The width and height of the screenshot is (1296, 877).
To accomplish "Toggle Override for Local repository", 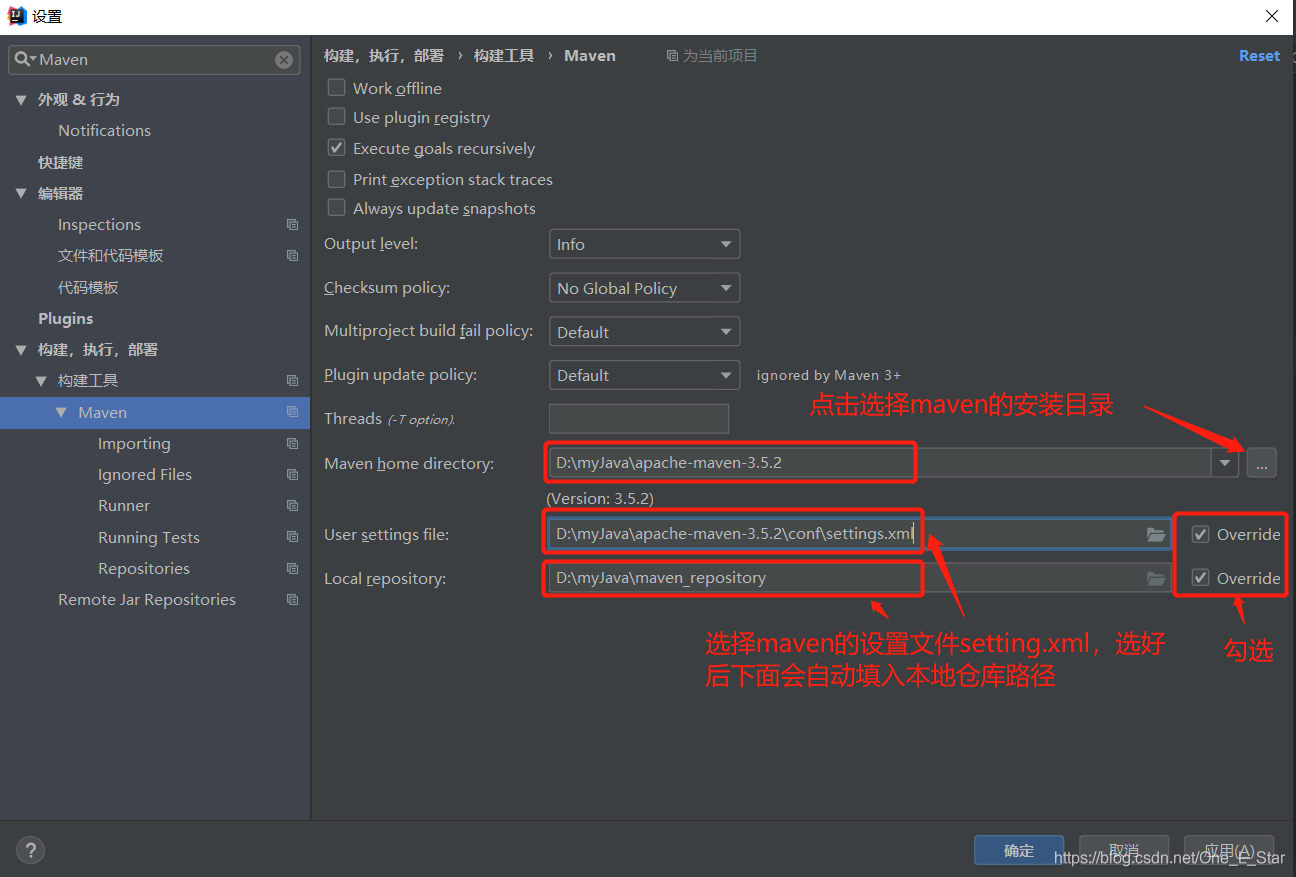I will (1201, 578).
